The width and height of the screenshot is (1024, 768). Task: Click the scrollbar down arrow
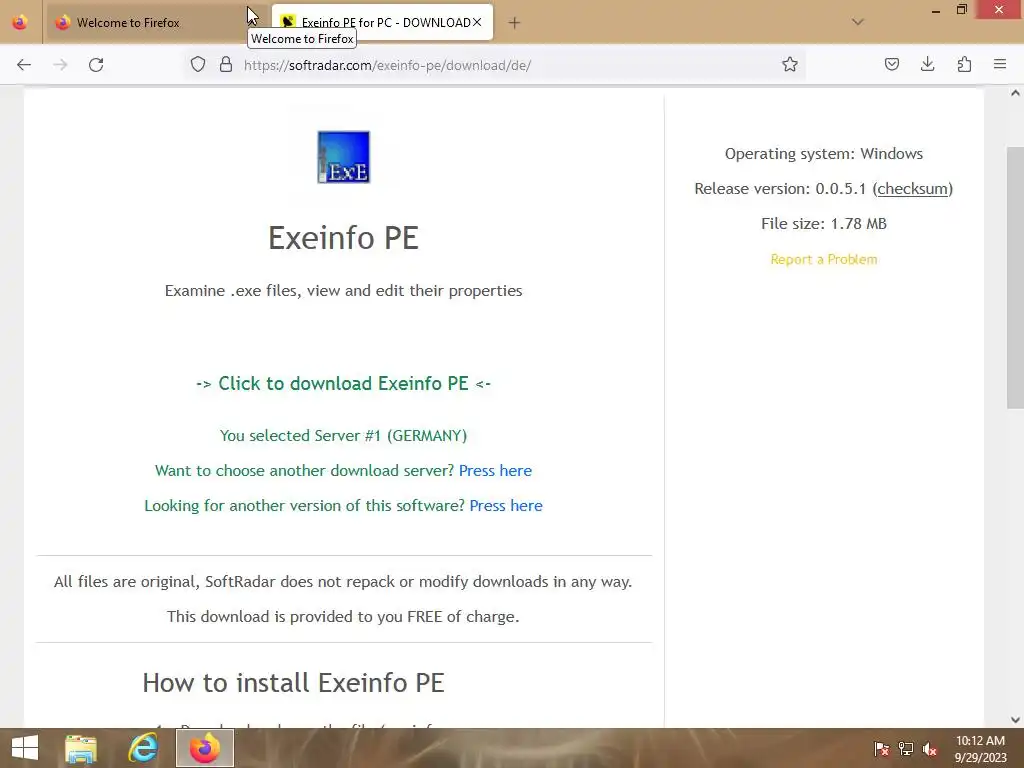tap(1015, 720)
